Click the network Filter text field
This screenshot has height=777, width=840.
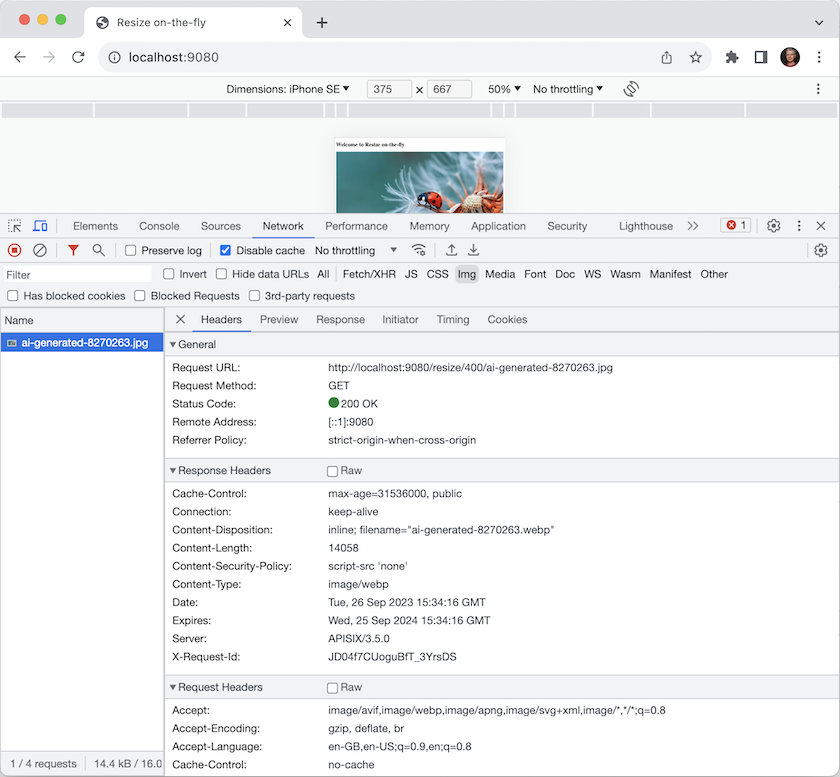point(78,274)
